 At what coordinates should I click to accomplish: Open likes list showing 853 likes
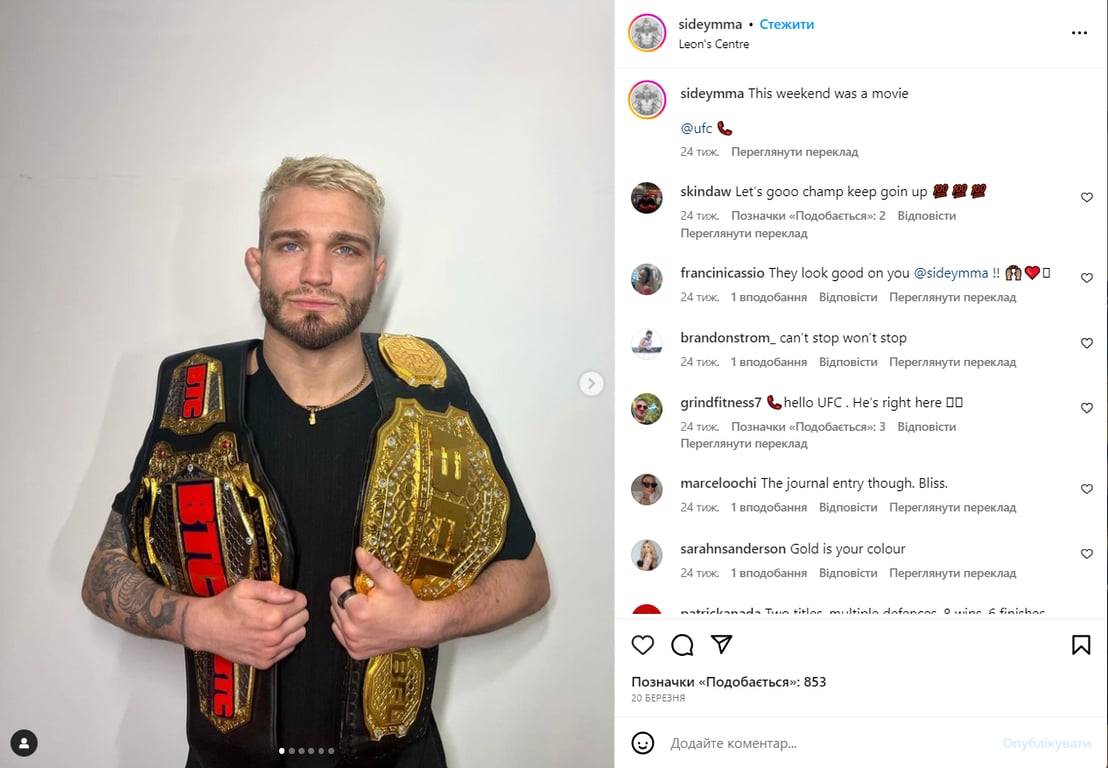pos(729,682)
